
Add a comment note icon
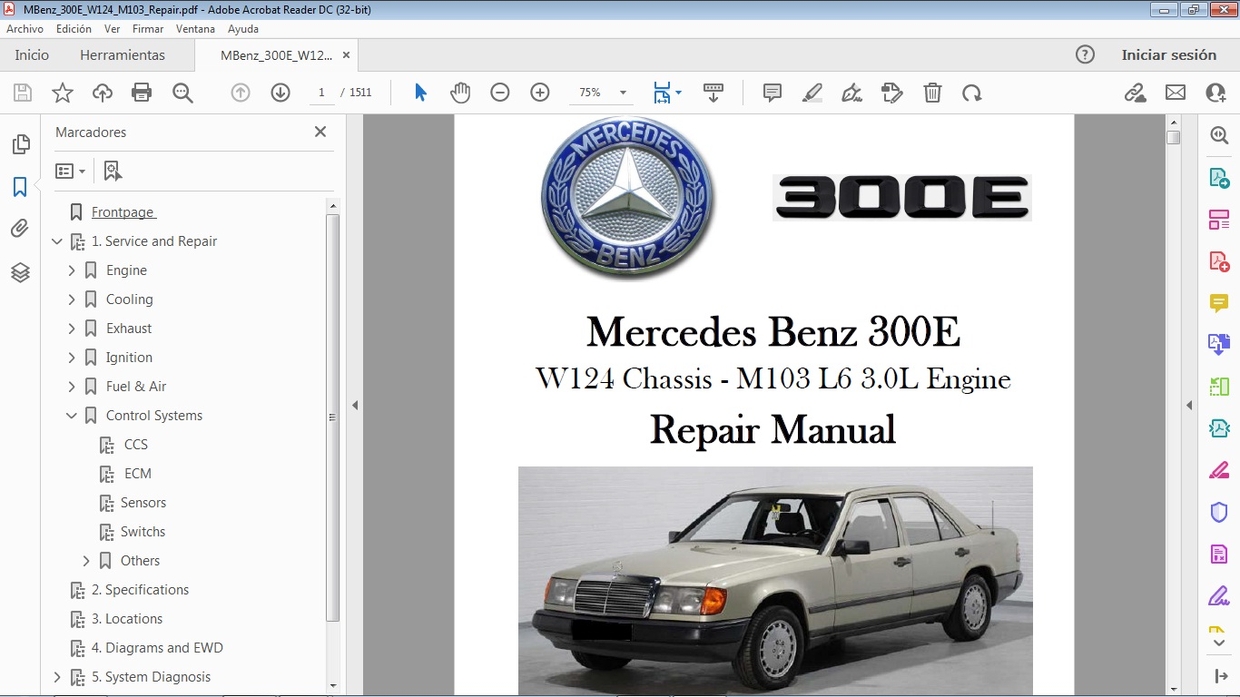[x=772, y=93]
